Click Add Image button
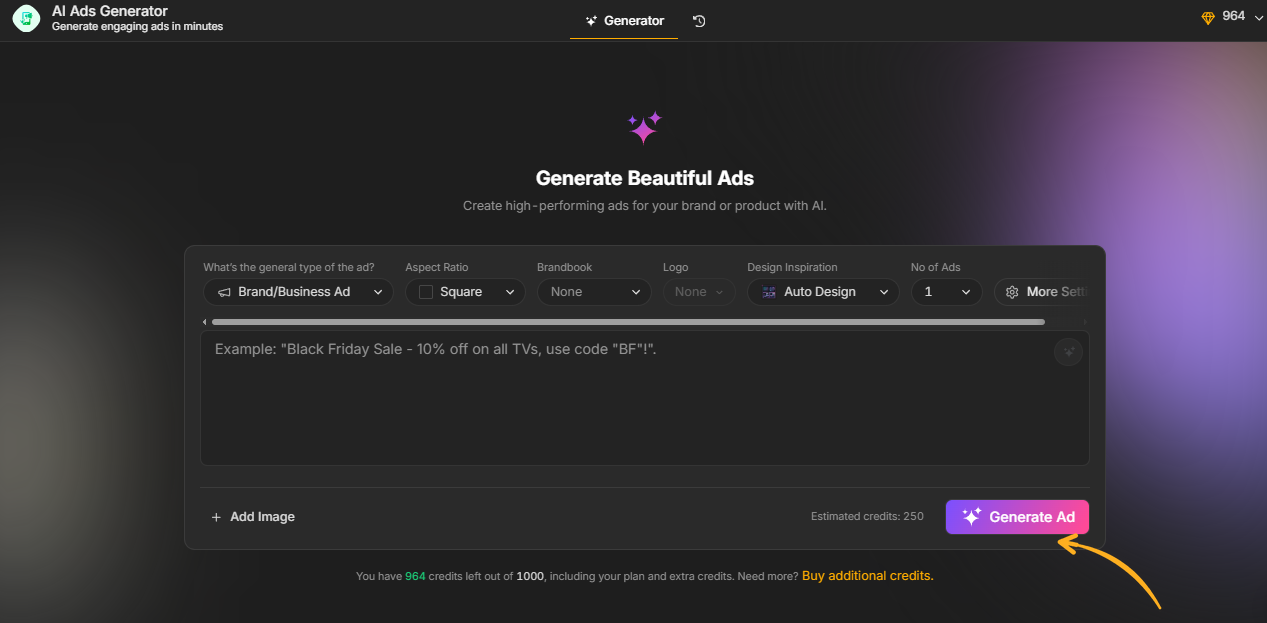 click(x=253, y=517)
